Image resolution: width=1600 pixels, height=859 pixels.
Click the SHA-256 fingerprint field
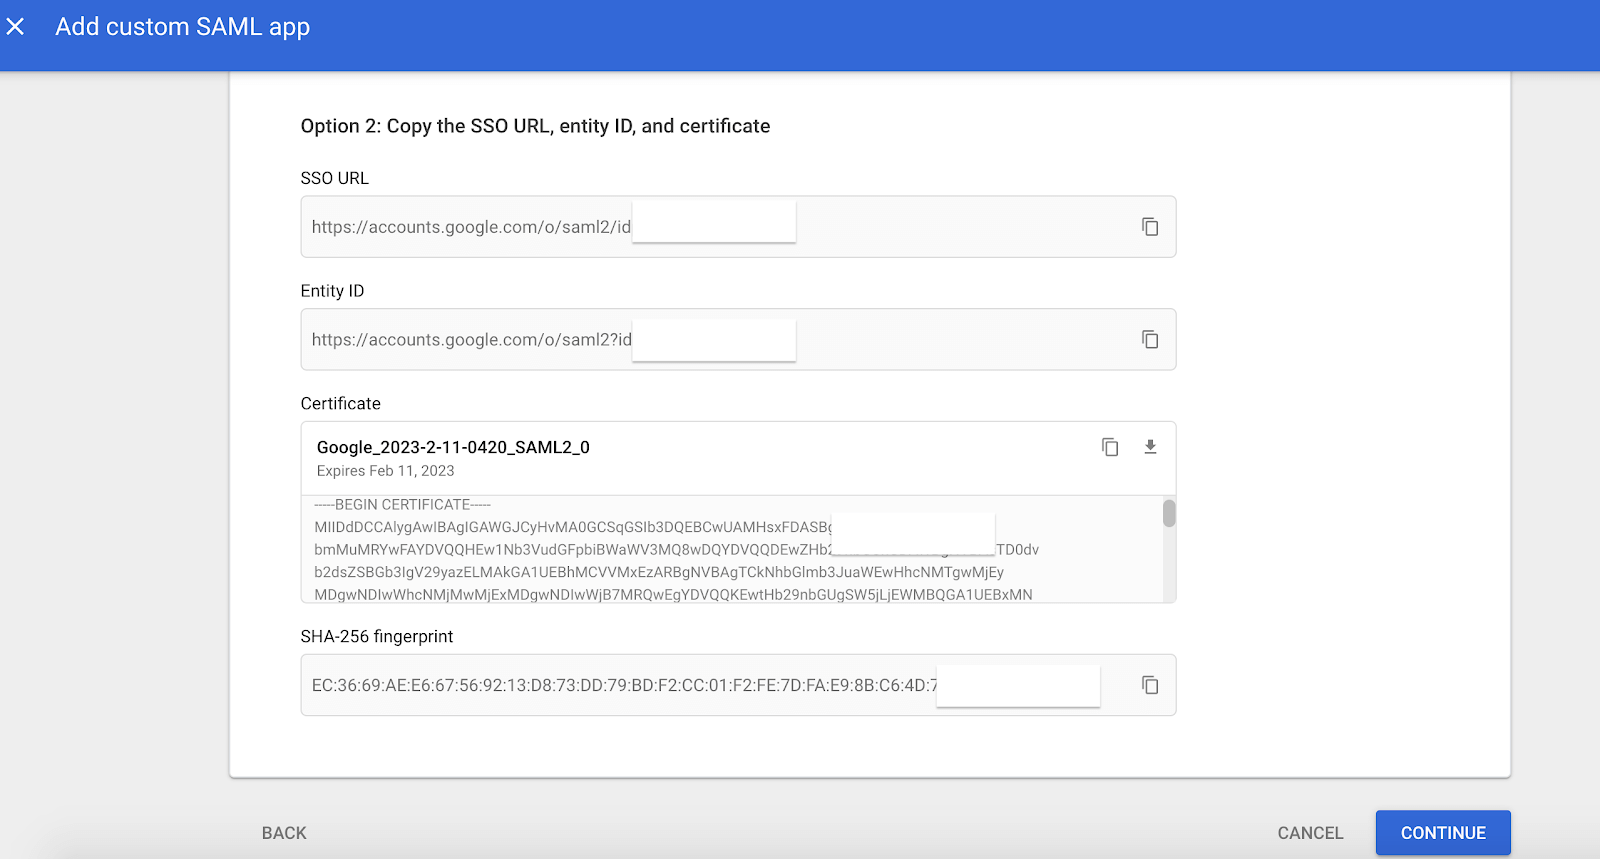click(738, 685)
